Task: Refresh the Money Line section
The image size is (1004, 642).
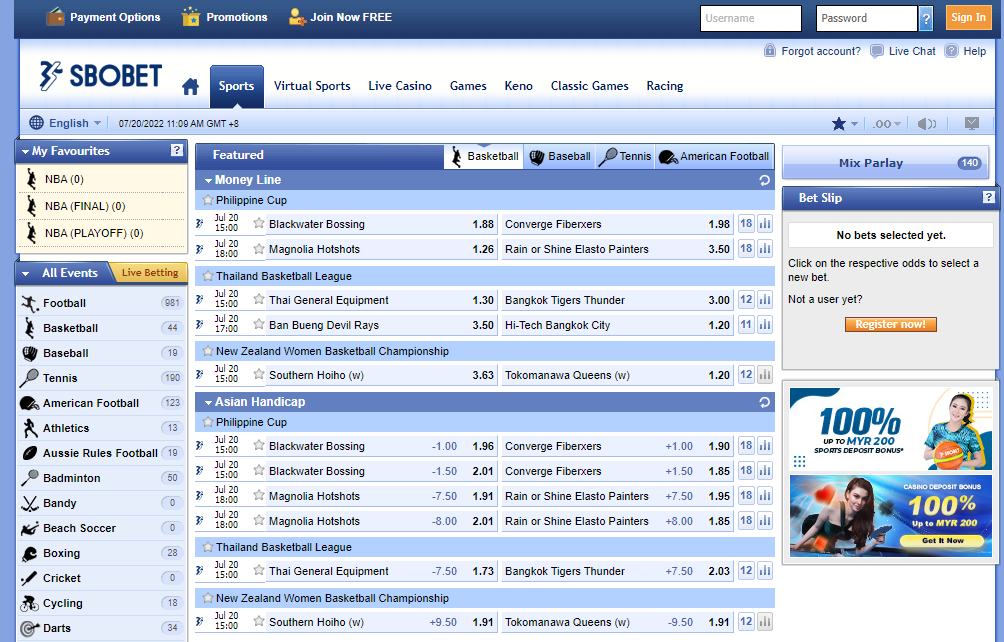Action: 764,180
